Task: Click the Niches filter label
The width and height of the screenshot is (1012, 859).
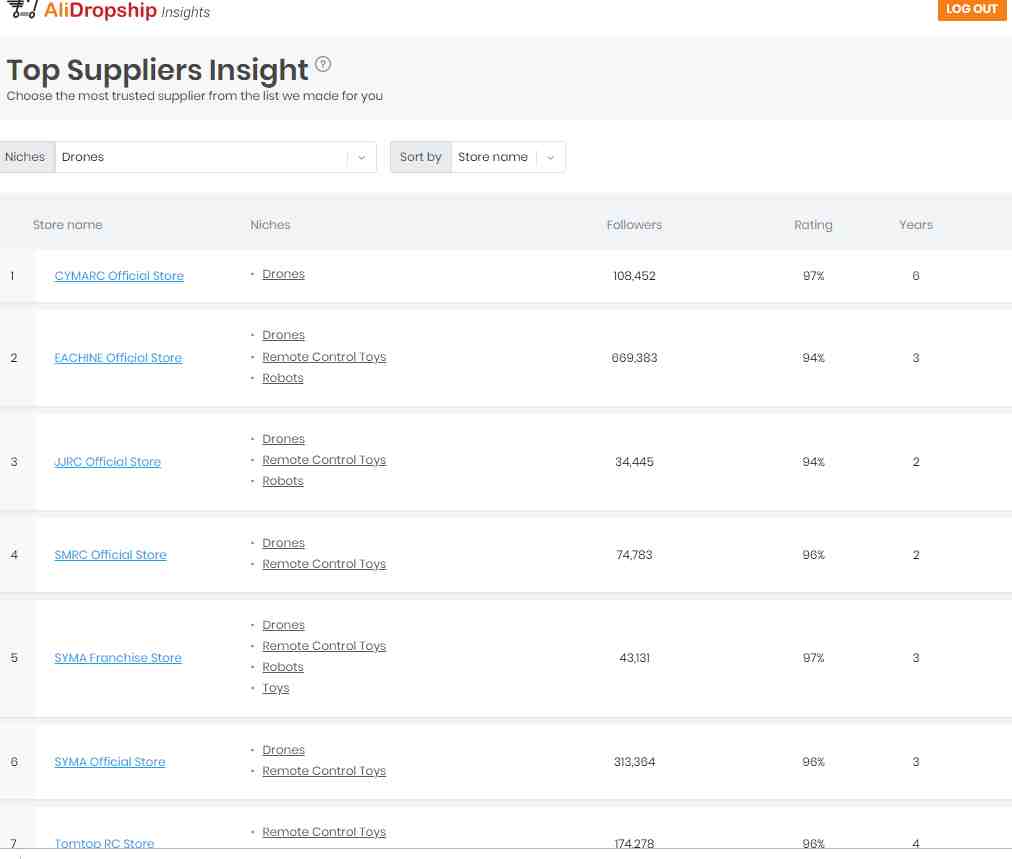Action: (25, 157)
